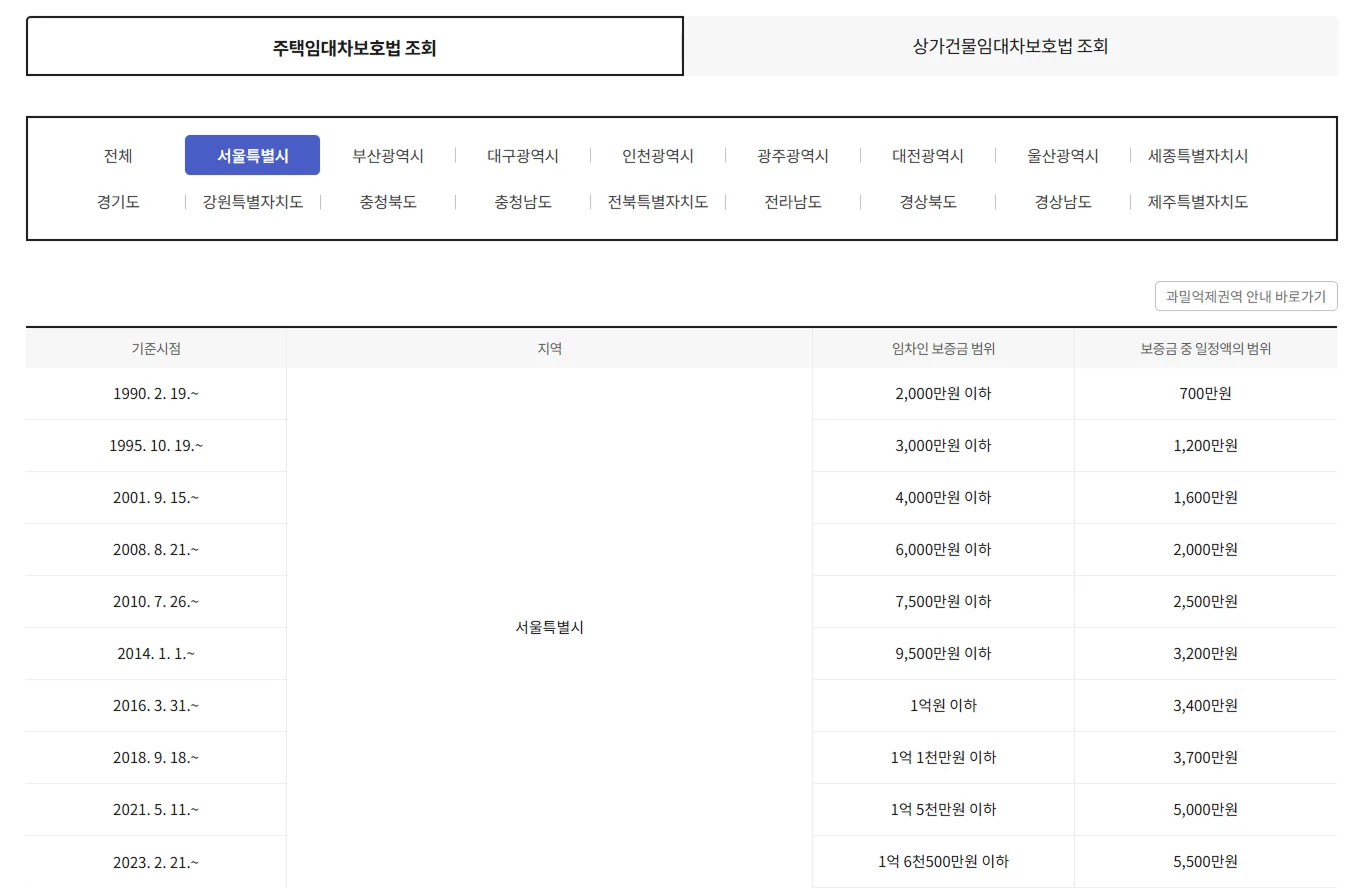This screenshot has height=894, width=1355.
Task: Open 과밀억제권역 안내 바로가기 link
Action: coord(1246,296)
